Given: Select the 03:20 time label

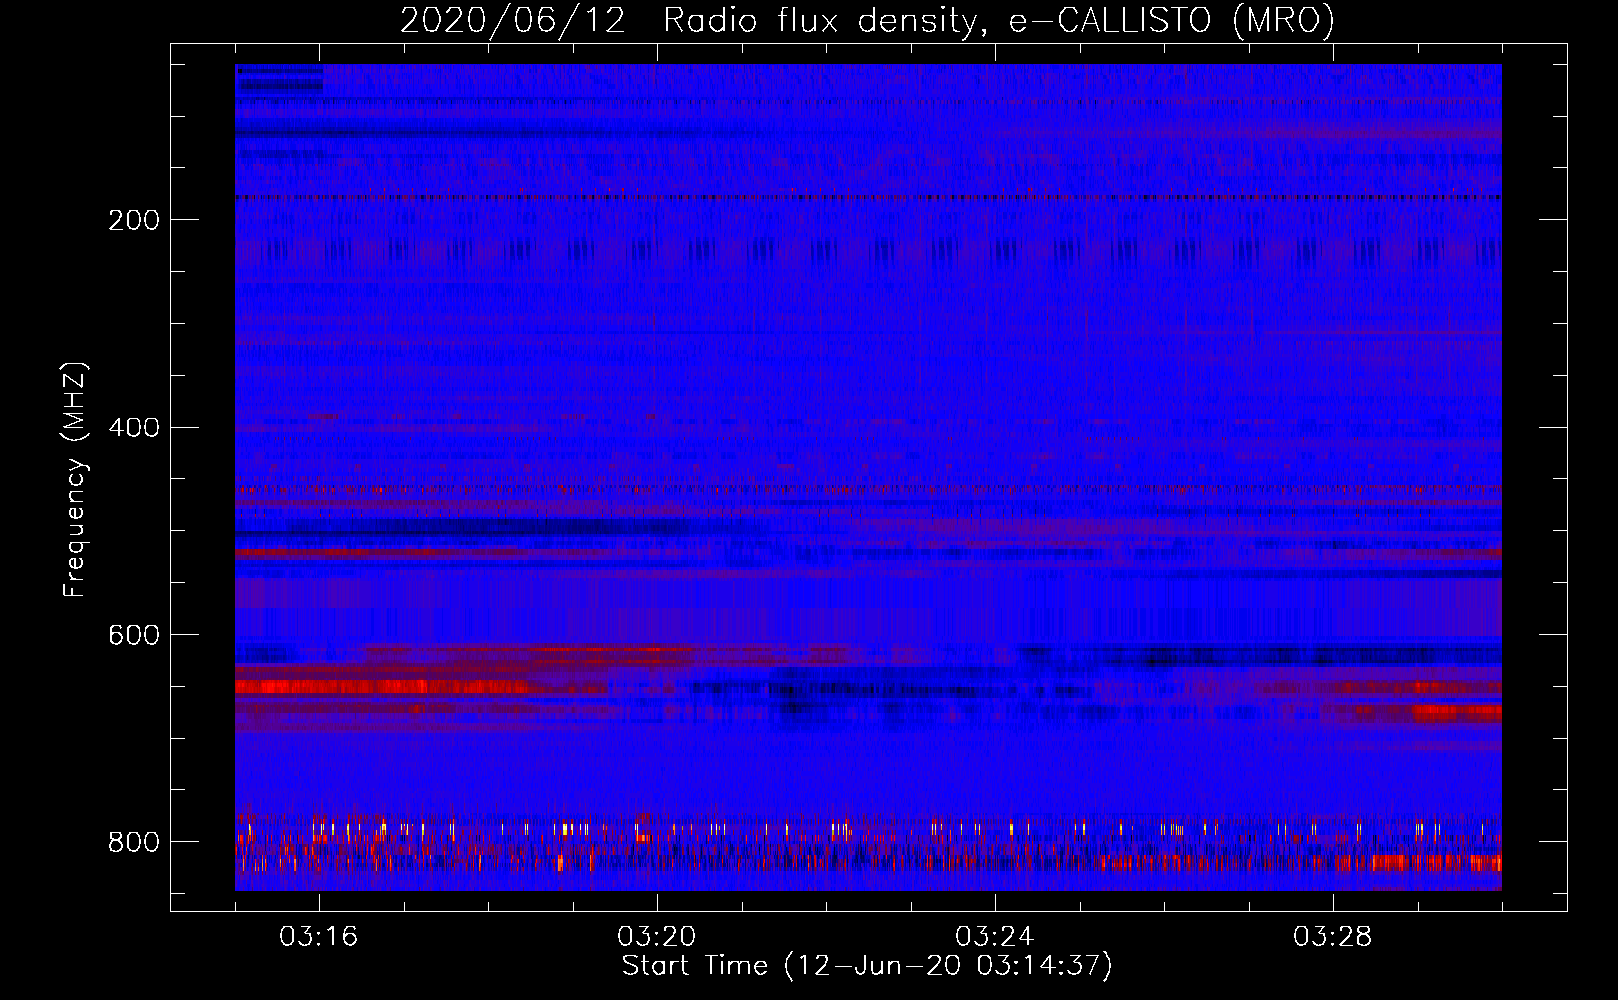Looking at the screenshot, I should (x=657, y=937).
